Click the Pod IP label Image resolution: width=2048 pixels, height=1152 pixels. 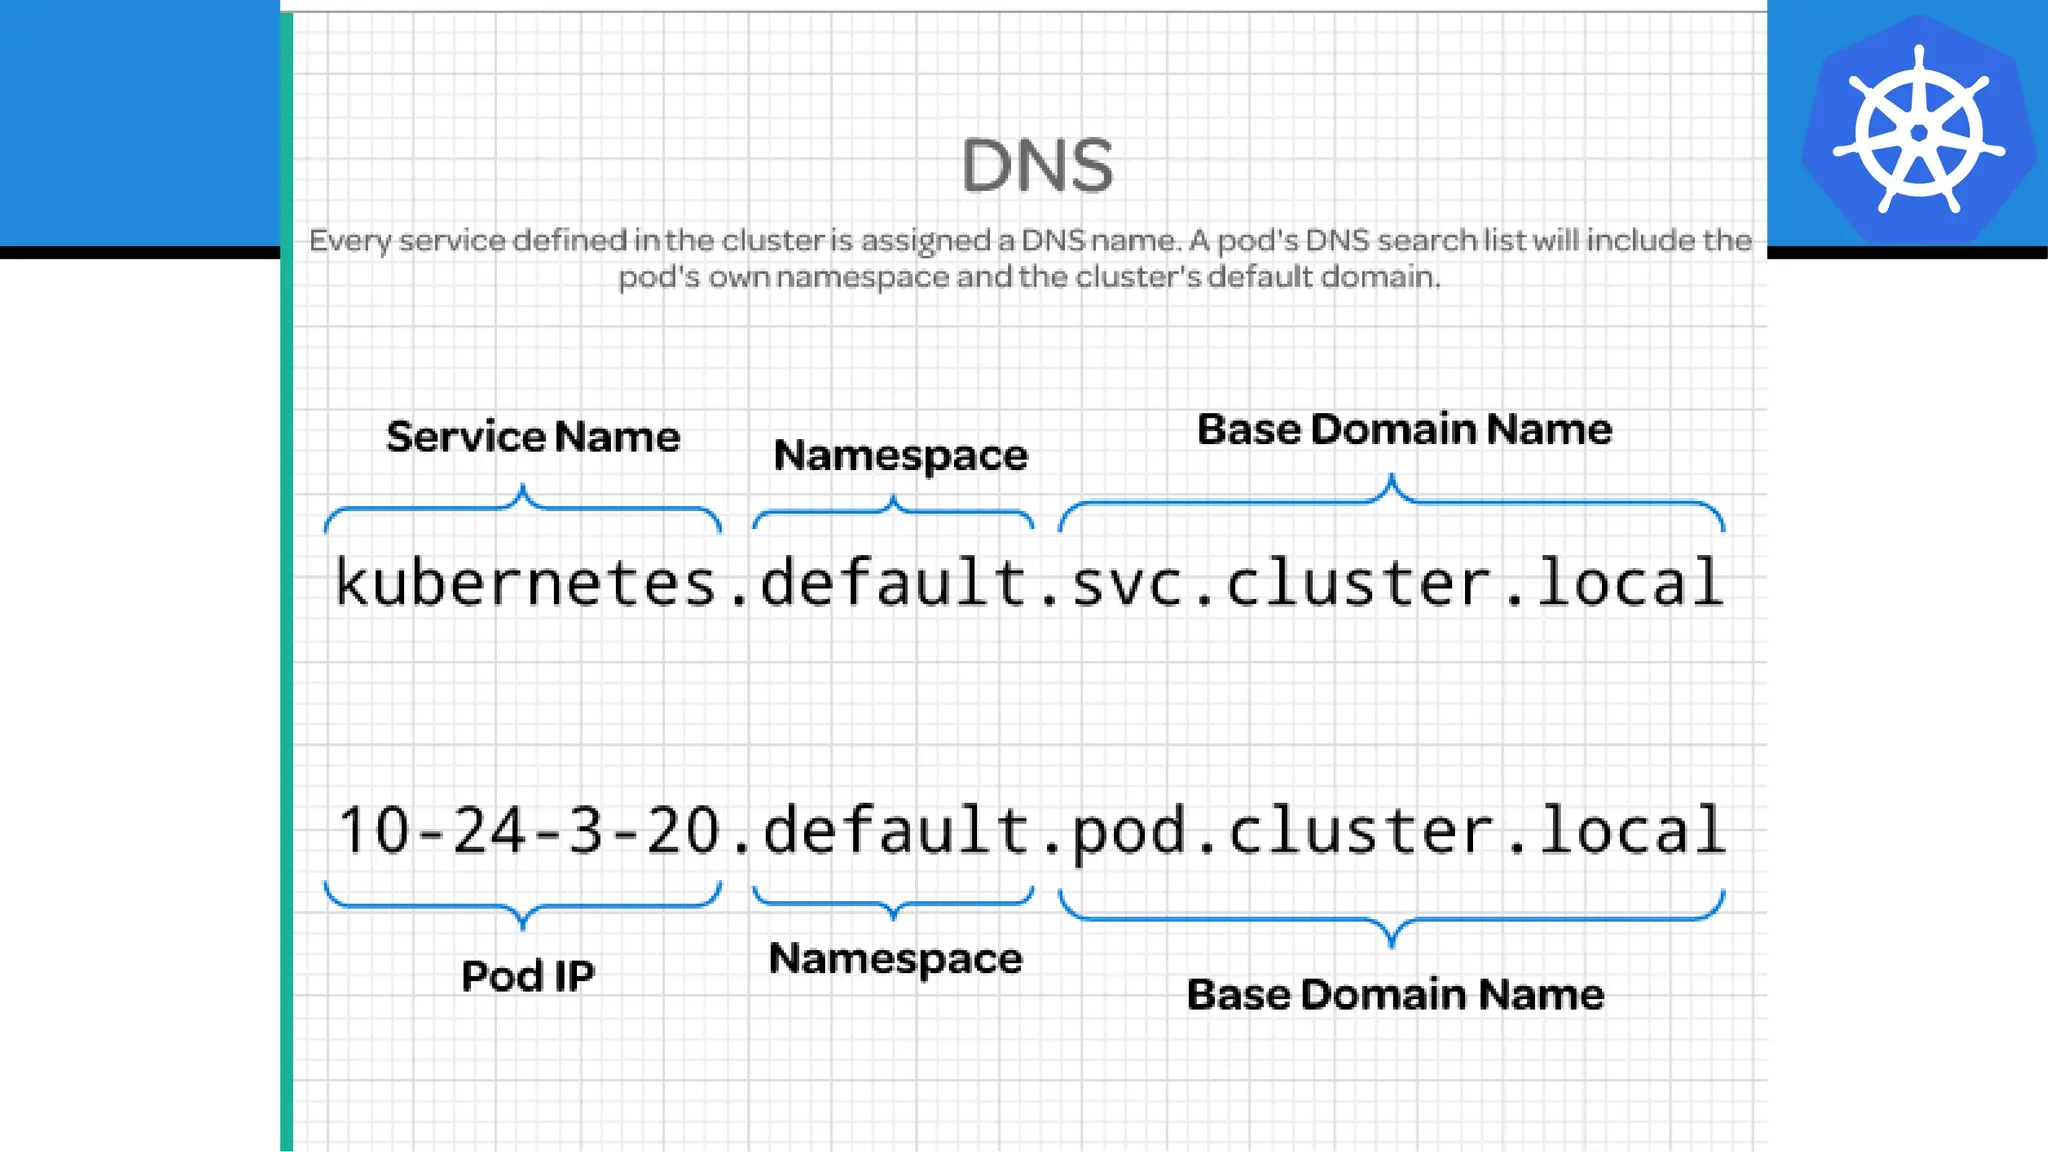pyautogui.click(x=527, y=976)
